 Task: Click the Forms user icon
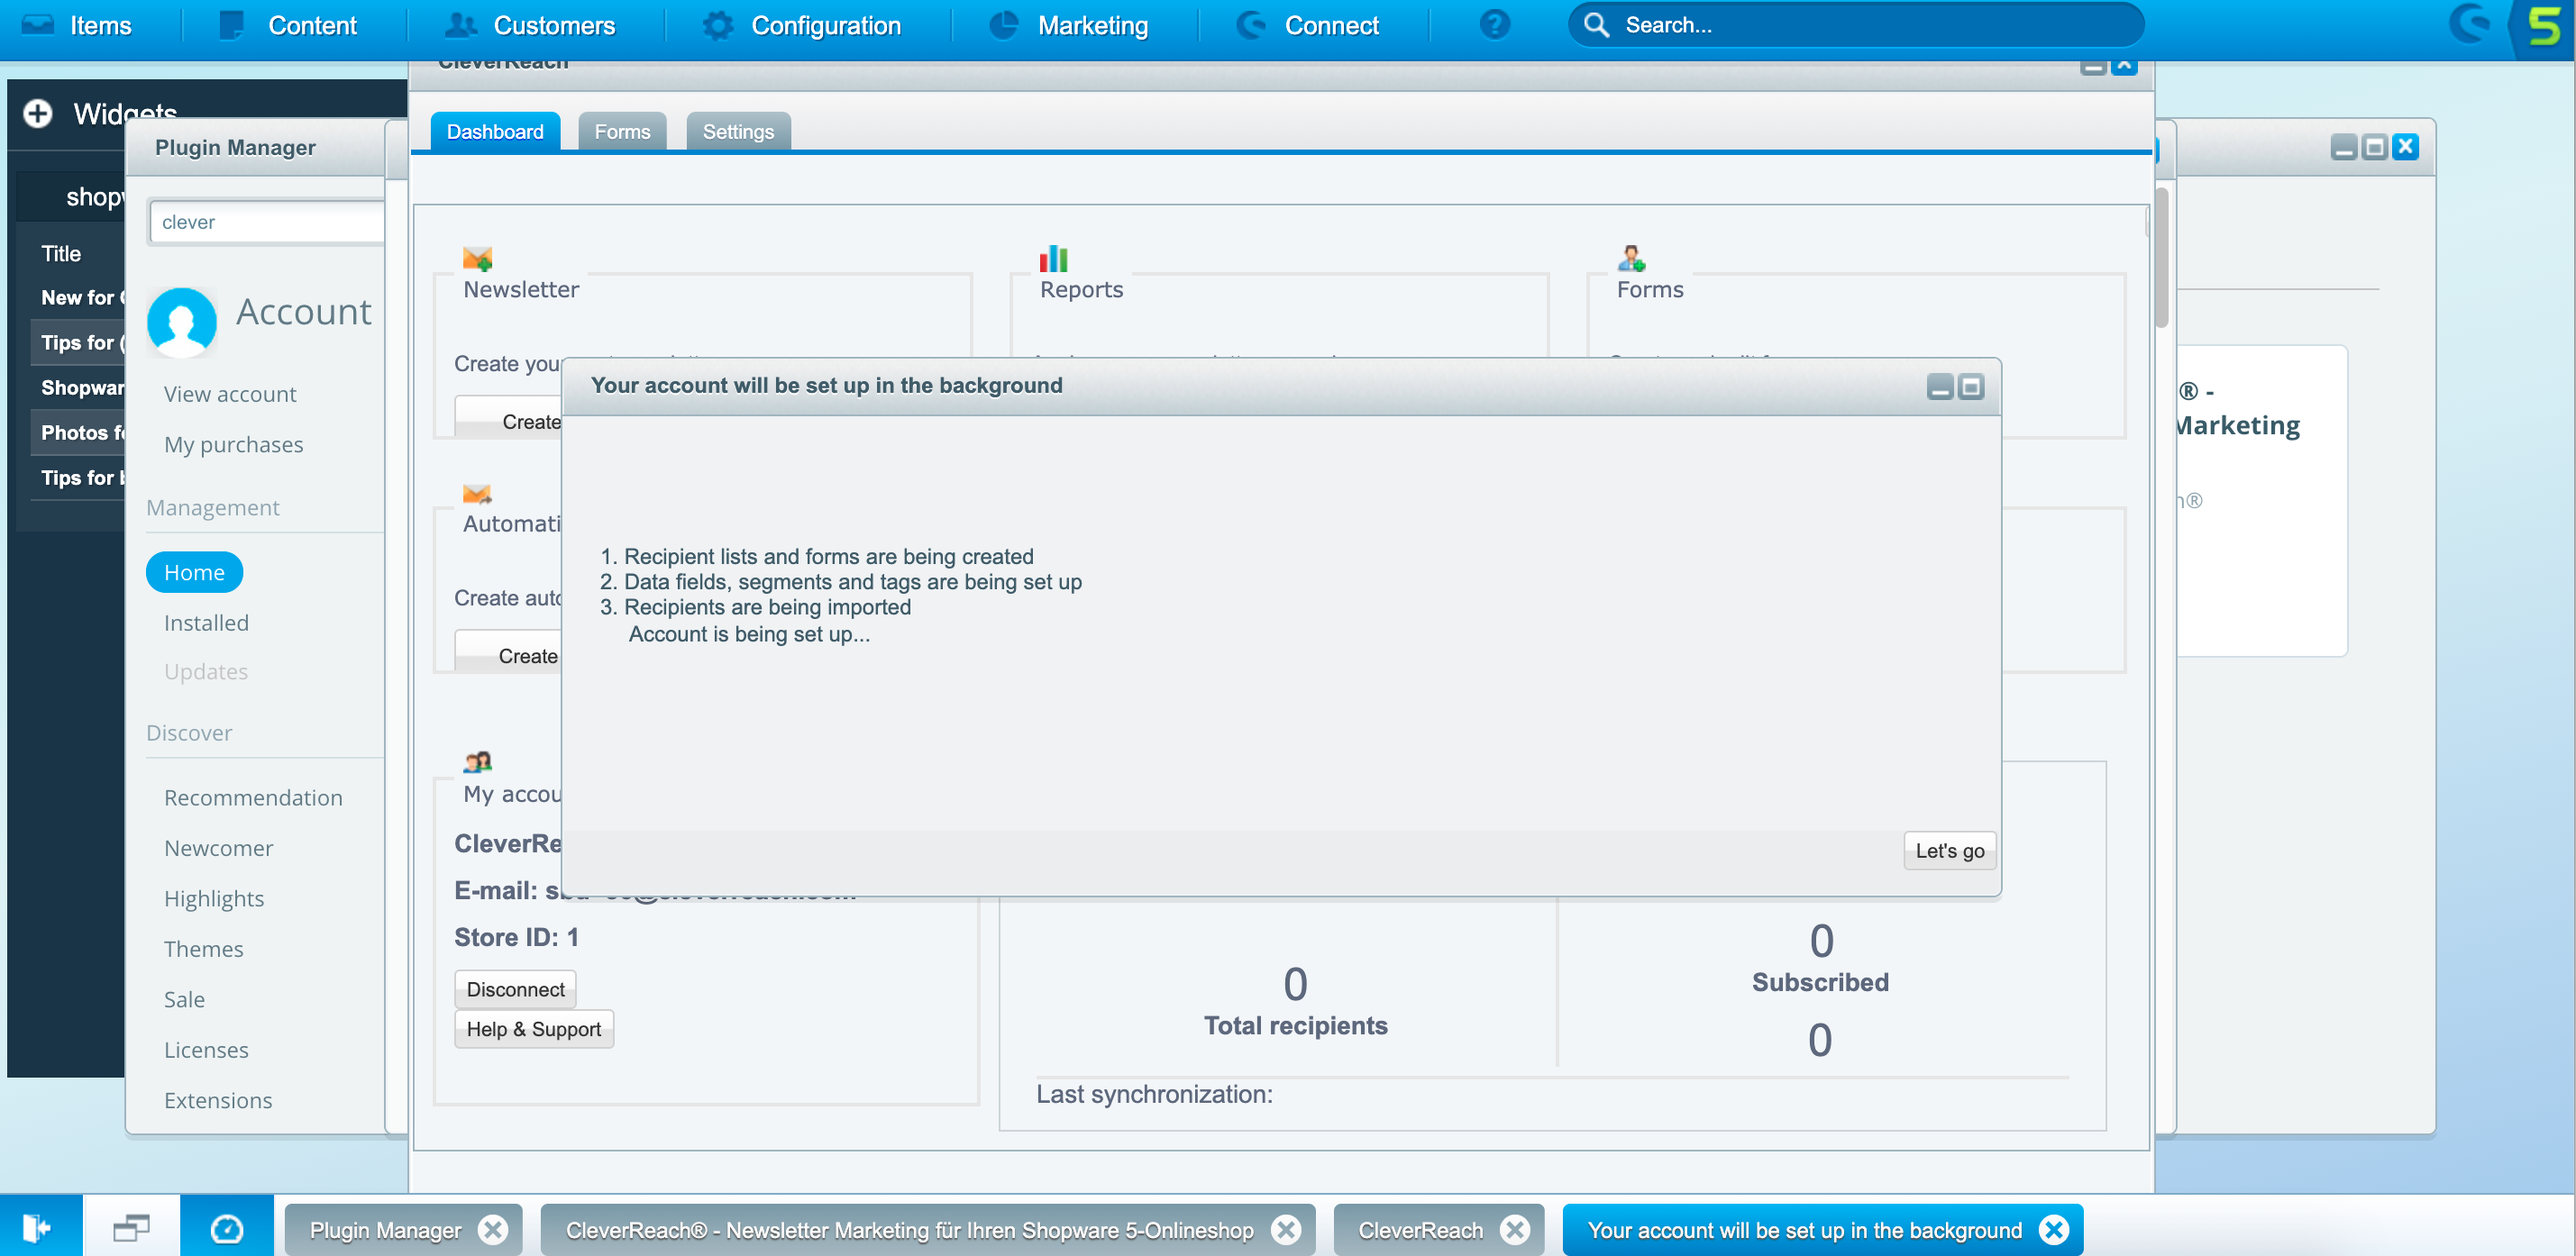1631,259
